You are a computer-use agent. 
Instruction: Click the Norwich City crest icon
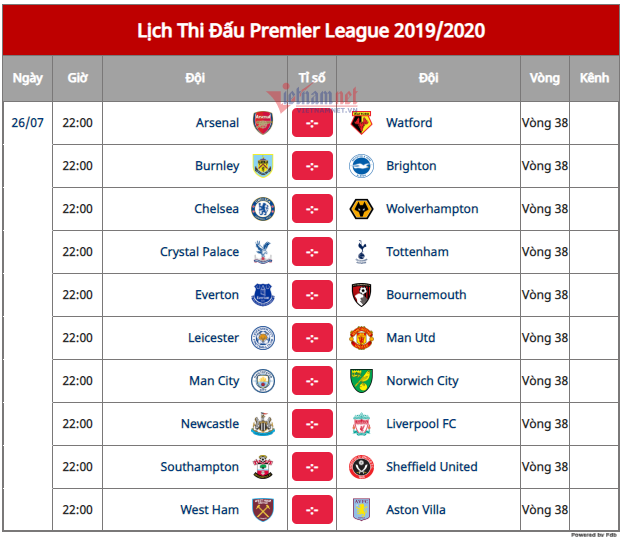[x=361, y=381]
